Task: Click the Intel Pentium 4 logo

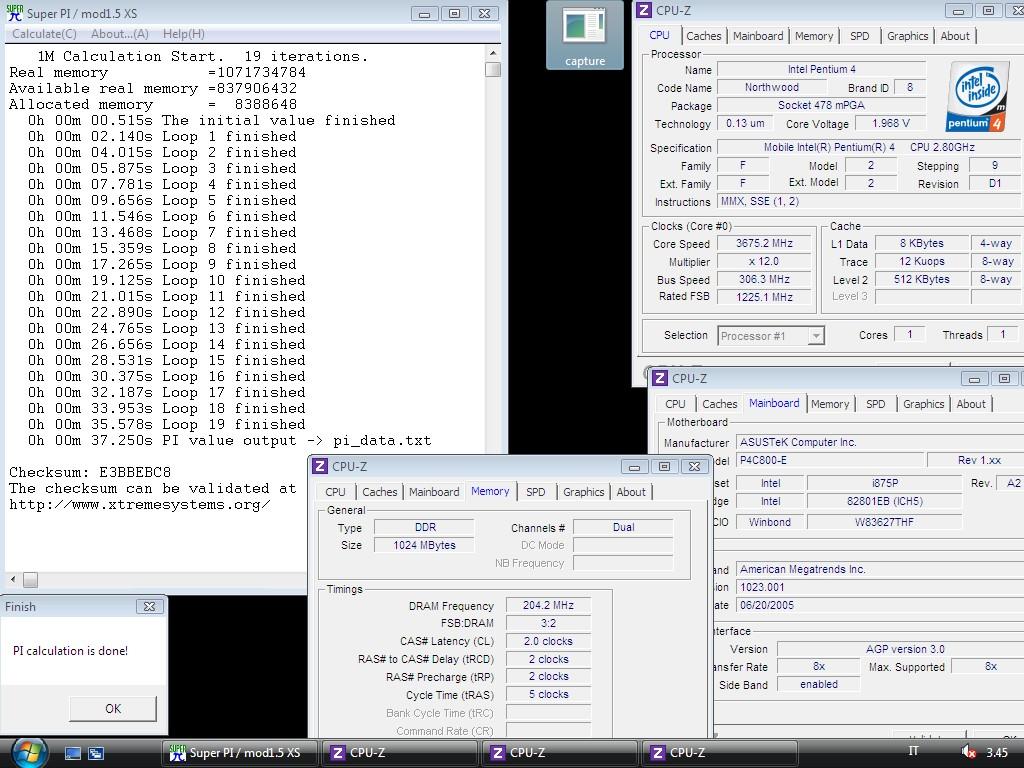Action: coord(976,97)
